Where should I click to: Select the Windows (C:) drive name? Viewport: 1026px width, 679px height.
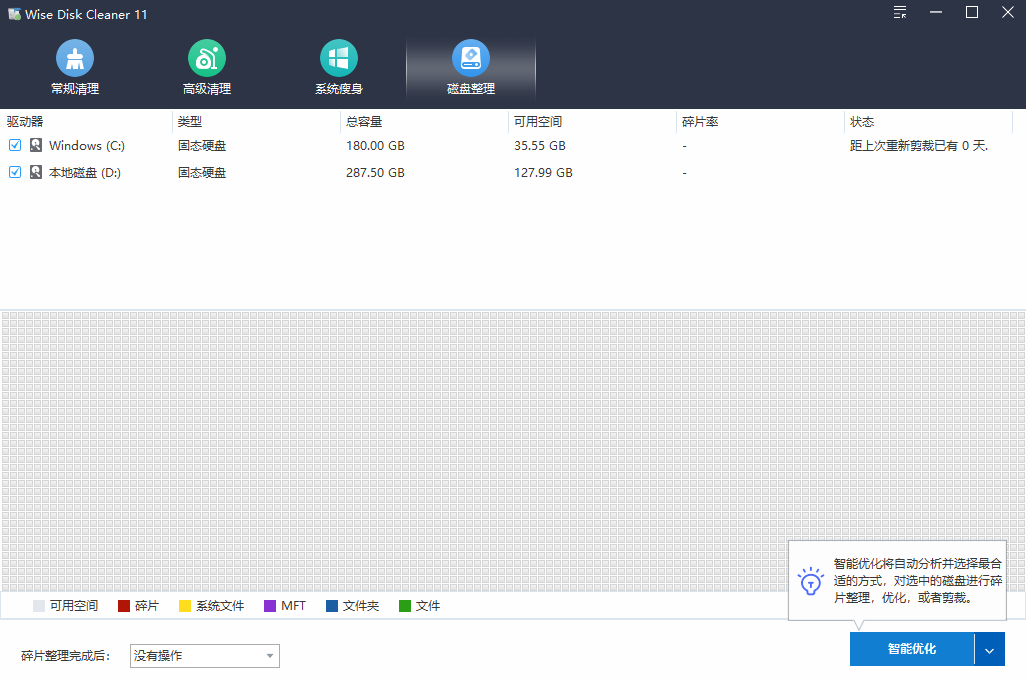click(86, 145)
